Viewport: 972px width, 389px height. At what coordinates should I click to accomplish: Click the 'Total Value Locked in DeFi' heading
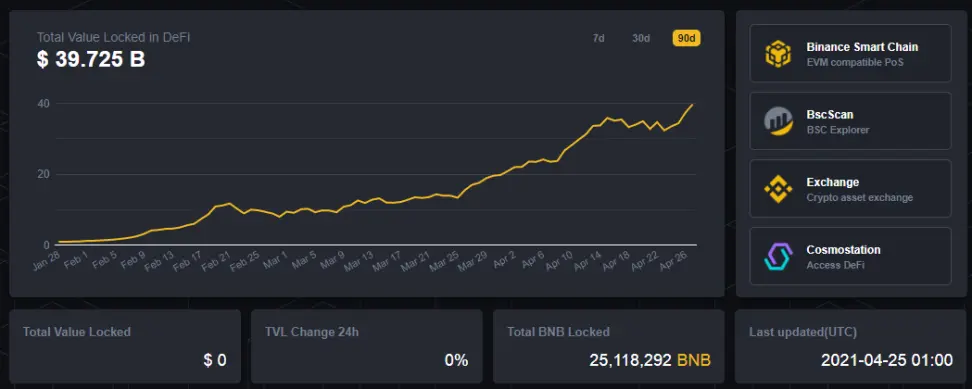pyautogui.click(x=113, y=37)
